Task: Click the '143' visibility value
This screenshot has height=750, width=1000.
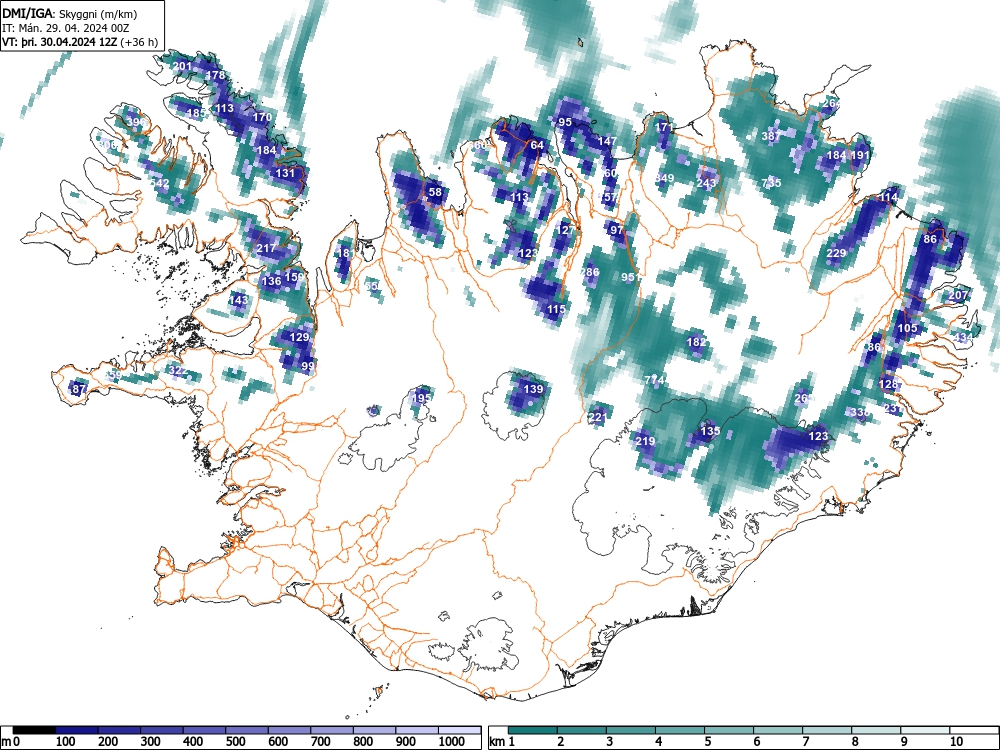Action: [x=238, y=300]
